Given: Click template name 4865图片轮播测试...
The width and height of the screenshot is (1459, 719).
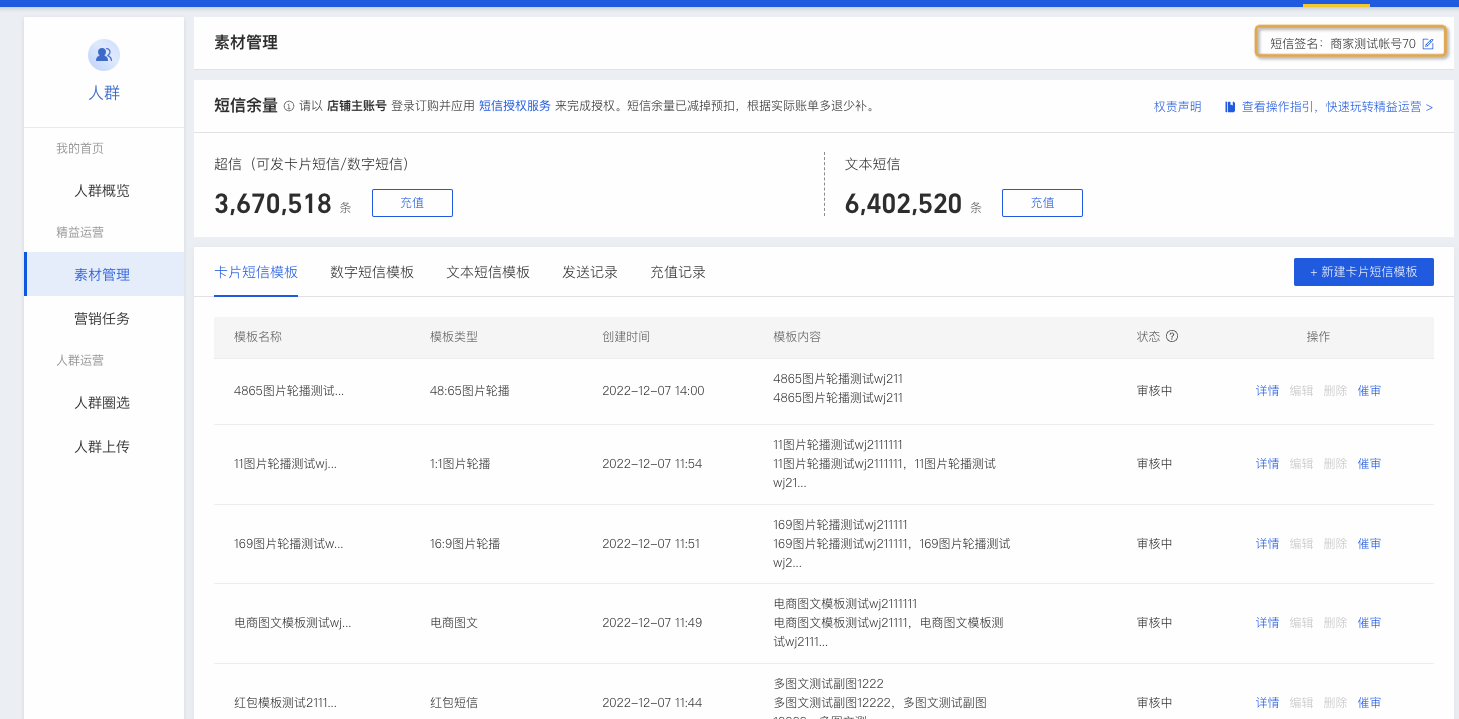Looking at the screenshot, I should tap(289, 391).
